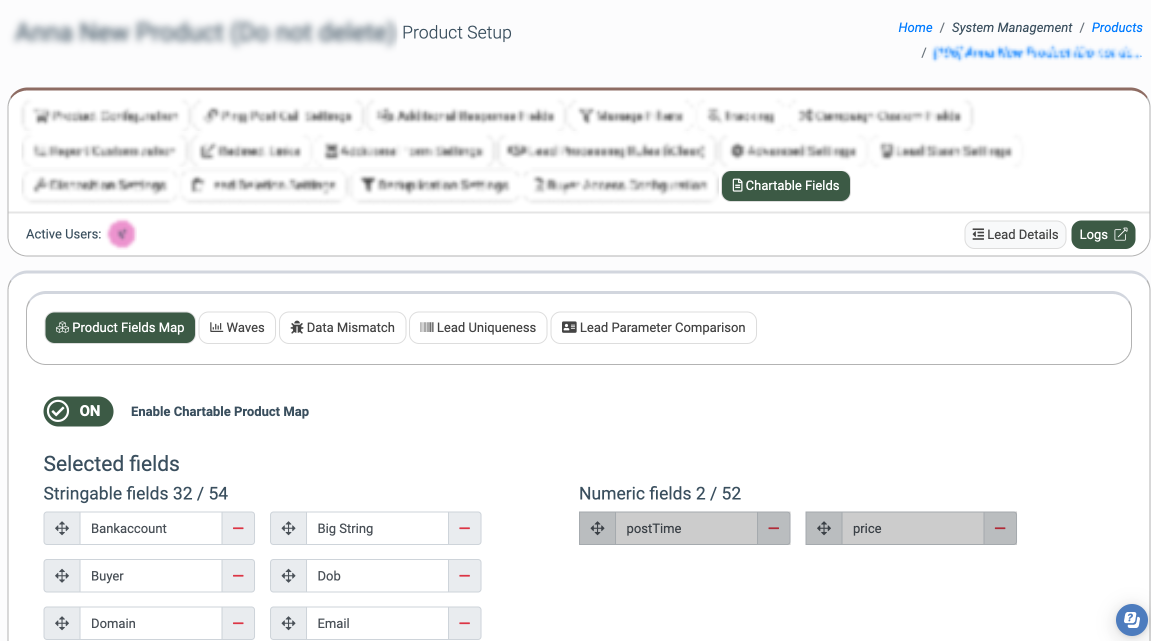The image size is (1151, 641).
Task: Click the drag handle for price field
Action: tap(824, 528)
